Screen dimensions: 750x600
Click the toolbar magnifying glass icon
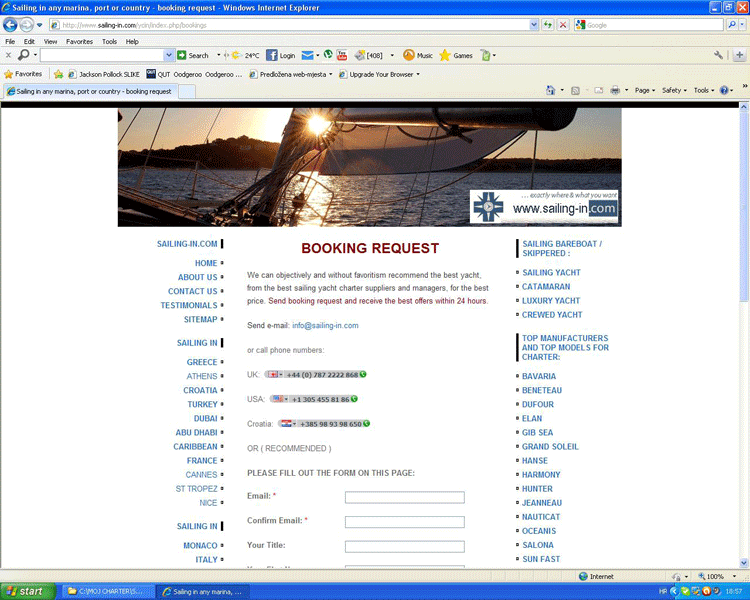(23, 55)
